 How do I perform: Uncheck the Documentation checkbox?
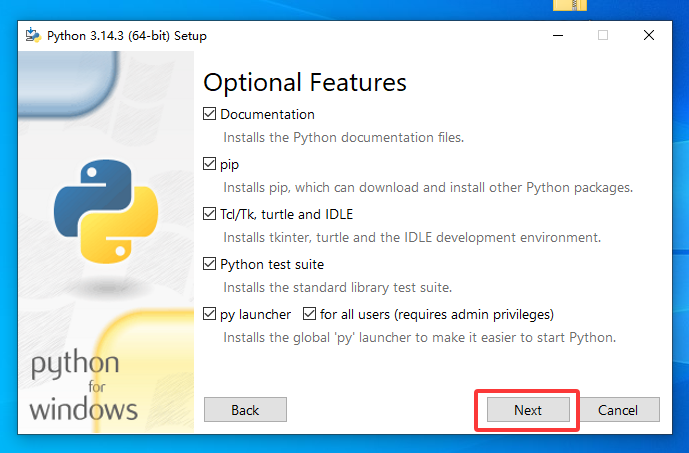pos(210,114)
